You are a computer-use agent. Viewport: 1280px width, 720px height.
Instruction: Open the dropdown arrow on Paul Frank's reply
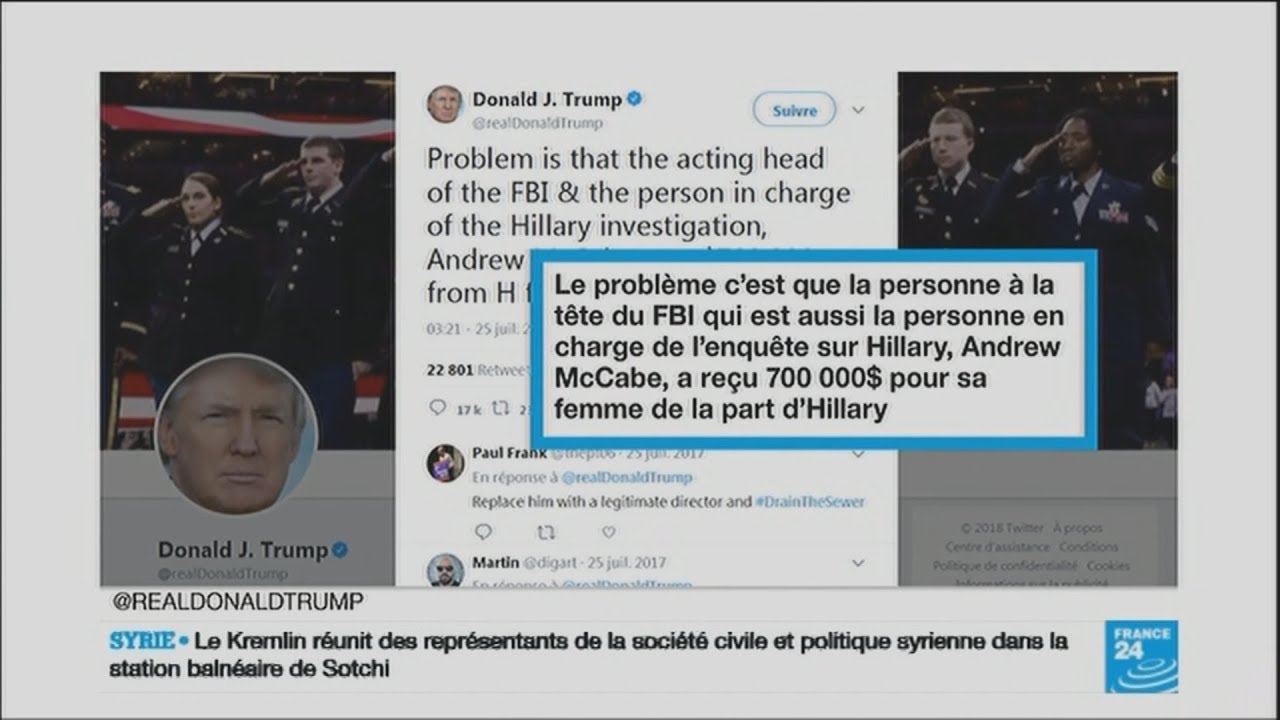point(858,454)
